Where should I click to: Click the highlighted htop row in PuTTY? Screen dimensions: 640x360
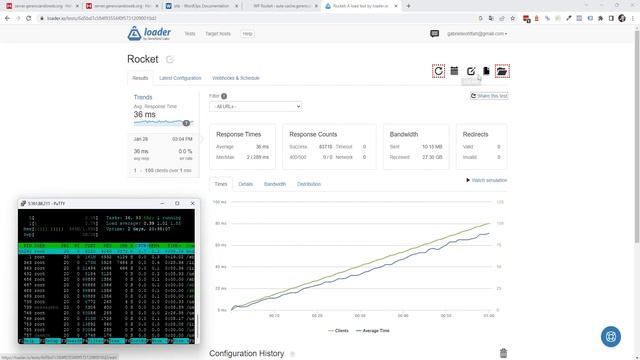click(106, 251)
